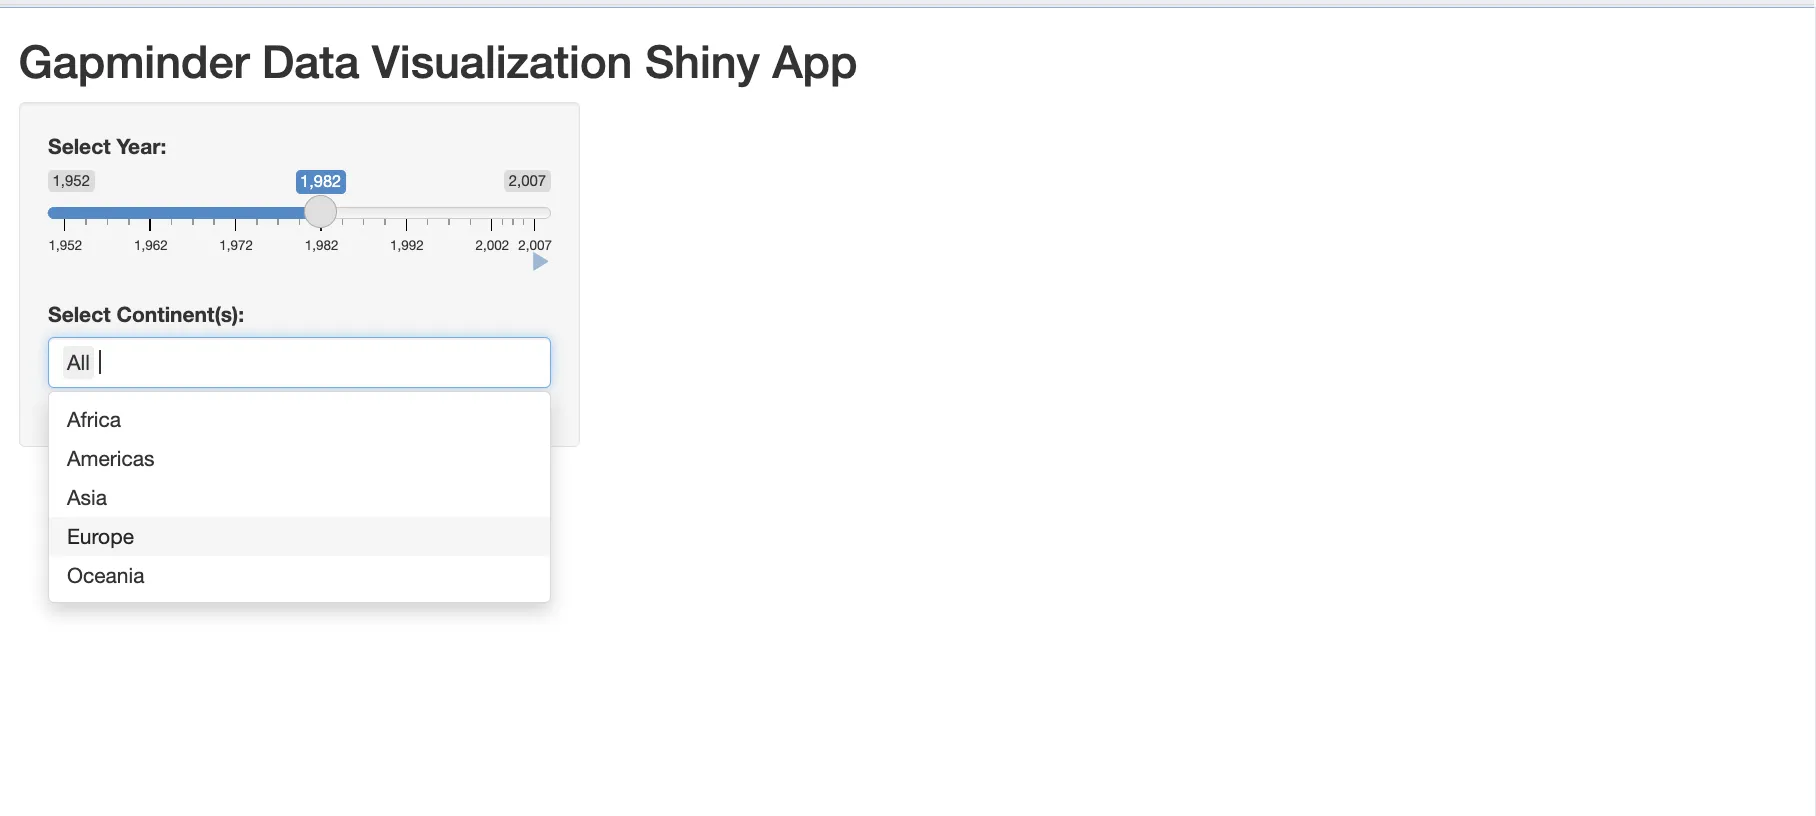The height and width of the screenshot is (816, 1816).
Task: Click the Gapminder Data Visualization Shiny App heading
Action: (437, 63)
